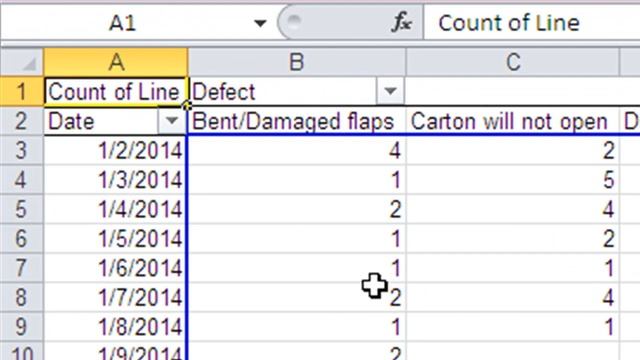Click the Select All corner triangle
640x360 pixels.
tap(22, 62)
